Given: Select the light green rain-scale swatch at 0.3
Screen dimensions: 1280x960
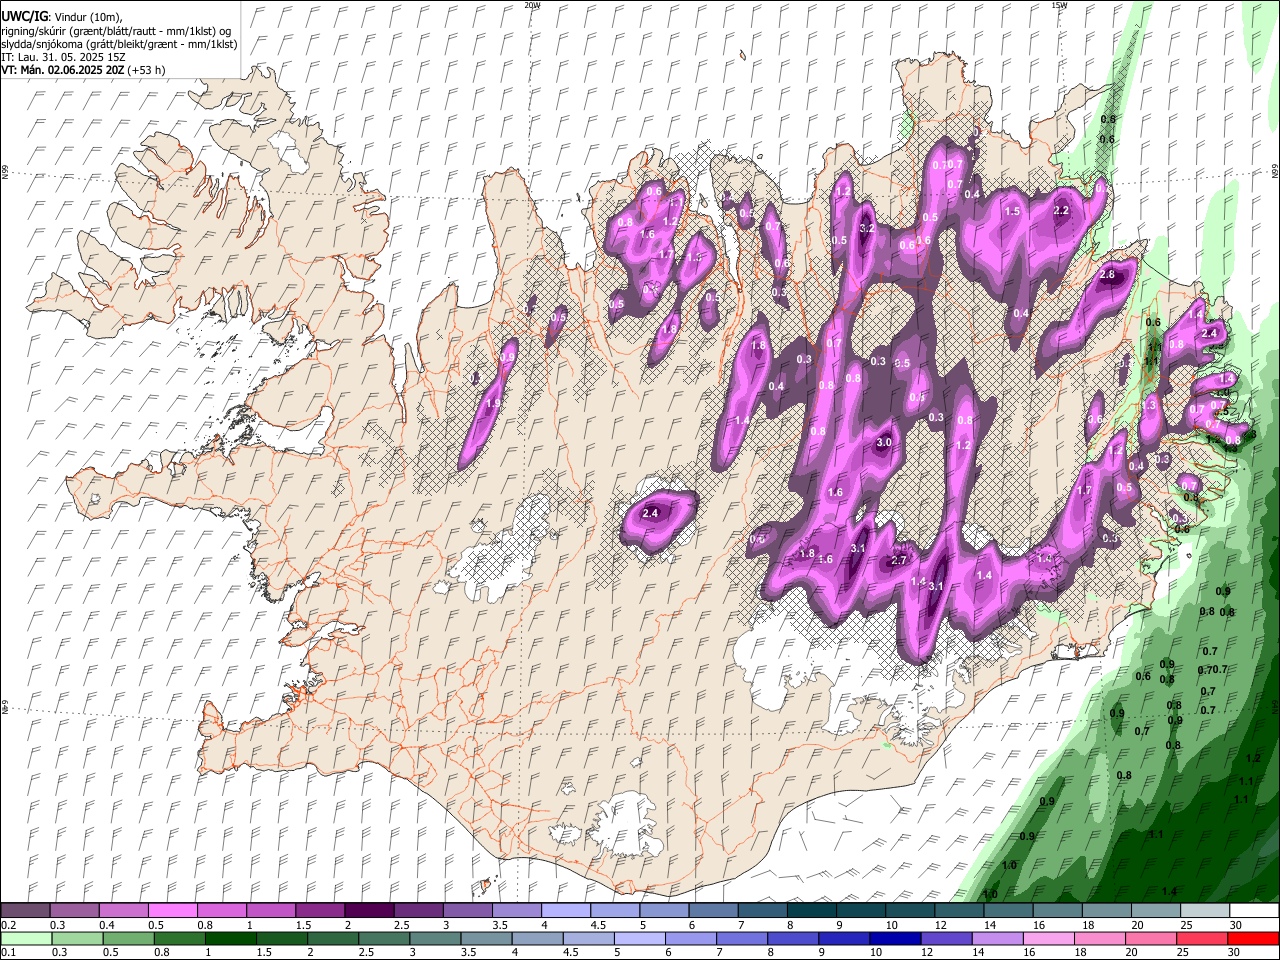Looking at the screenshot, I should [77, 938].
